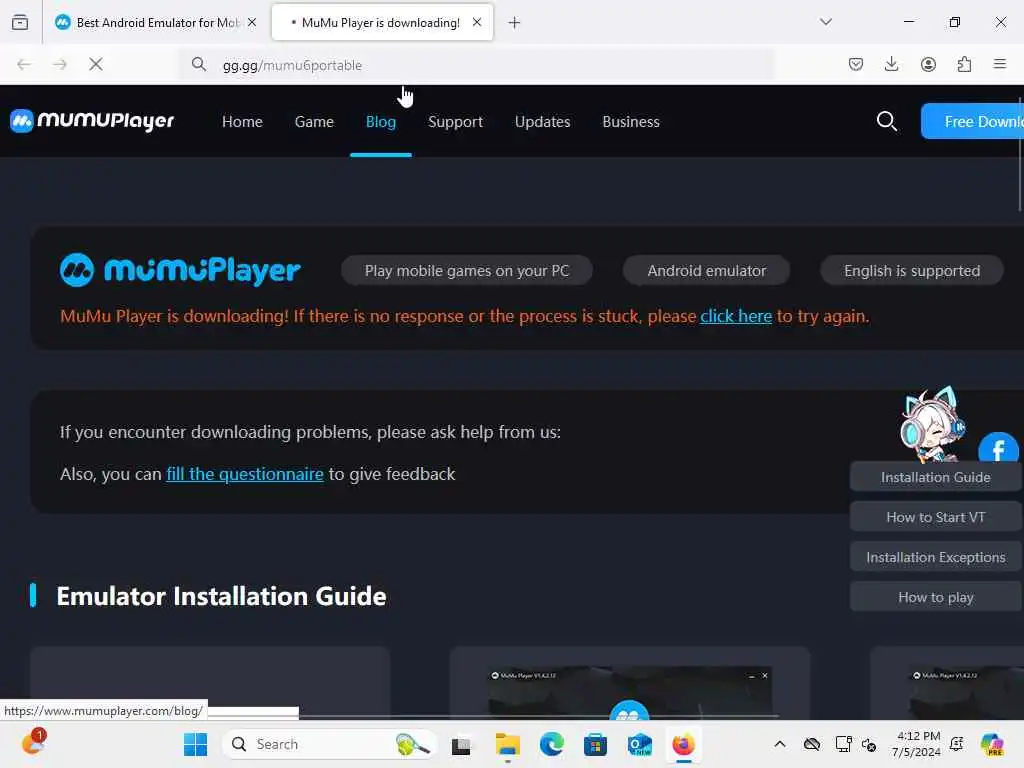Screen dimensions: 1024x768
Task: Click the Firefox taskbar icon
Action: point(683,744)
